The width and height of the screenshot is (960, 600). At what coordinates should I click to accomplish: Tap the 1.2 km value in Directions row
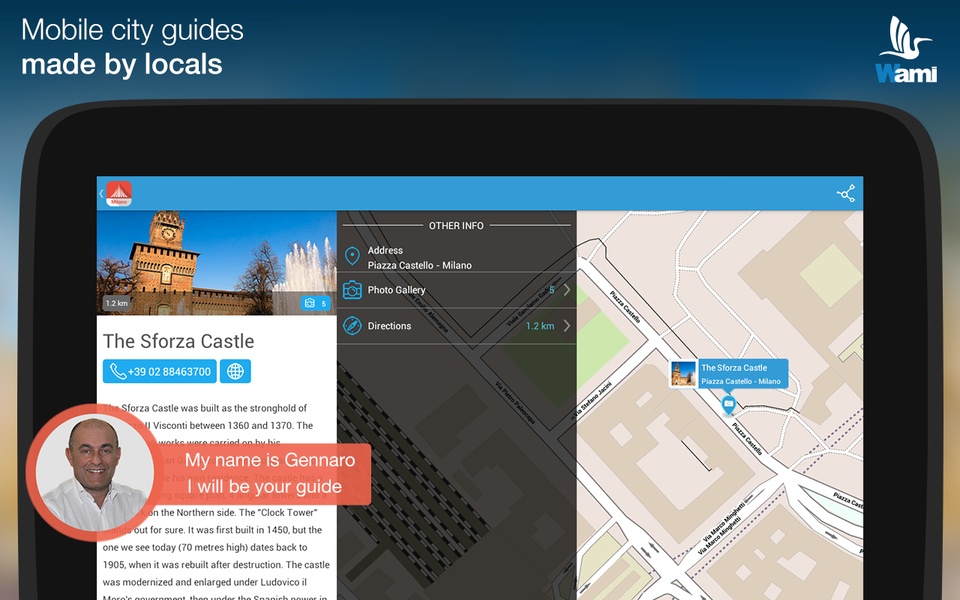[540, 326]
